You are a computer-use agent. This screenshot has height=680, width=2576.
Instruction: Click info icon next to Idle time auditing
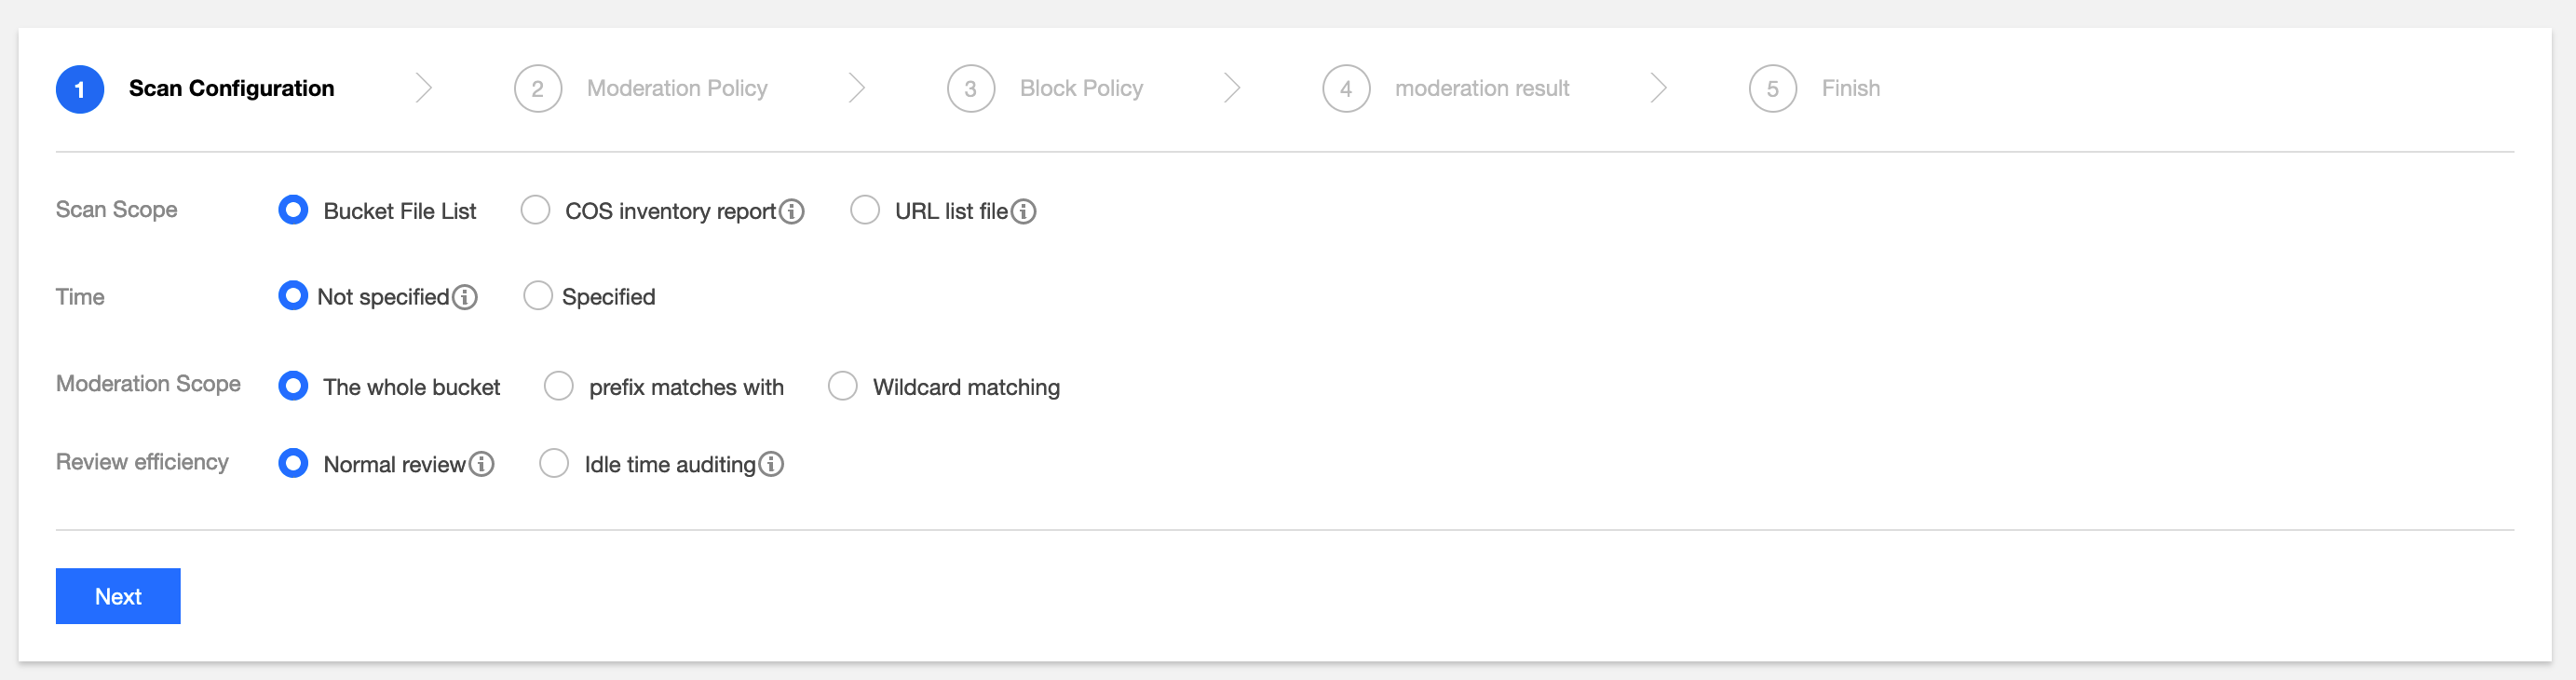[x=771, y=464]
